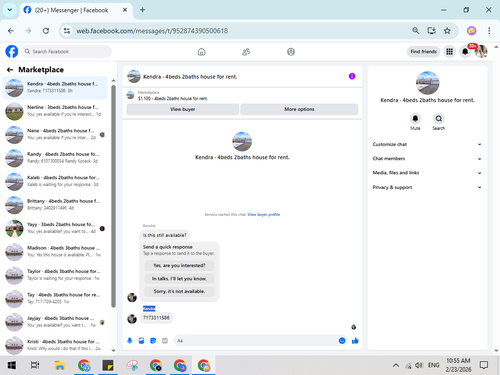Open Randy 4beds 2baths conversation

pos(55,158)
